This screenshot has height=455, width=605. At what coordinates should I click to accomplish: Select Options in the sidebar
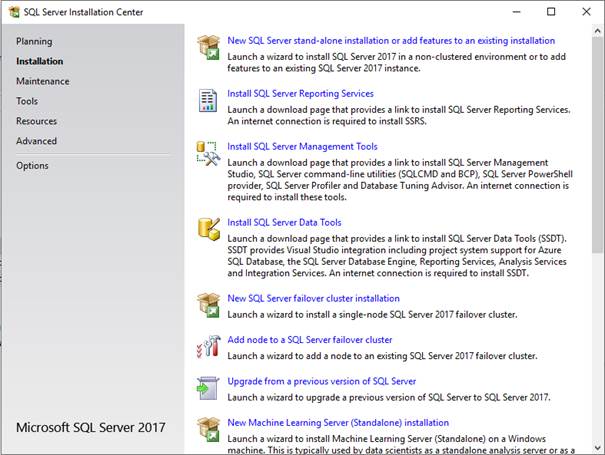(x=32, y=166)
